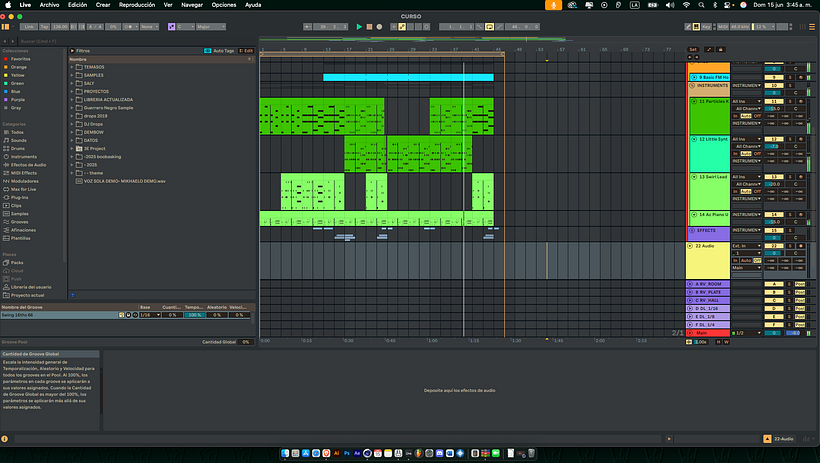Open the Edición menu
The image size is (820, 463).
tap(77, 5)
